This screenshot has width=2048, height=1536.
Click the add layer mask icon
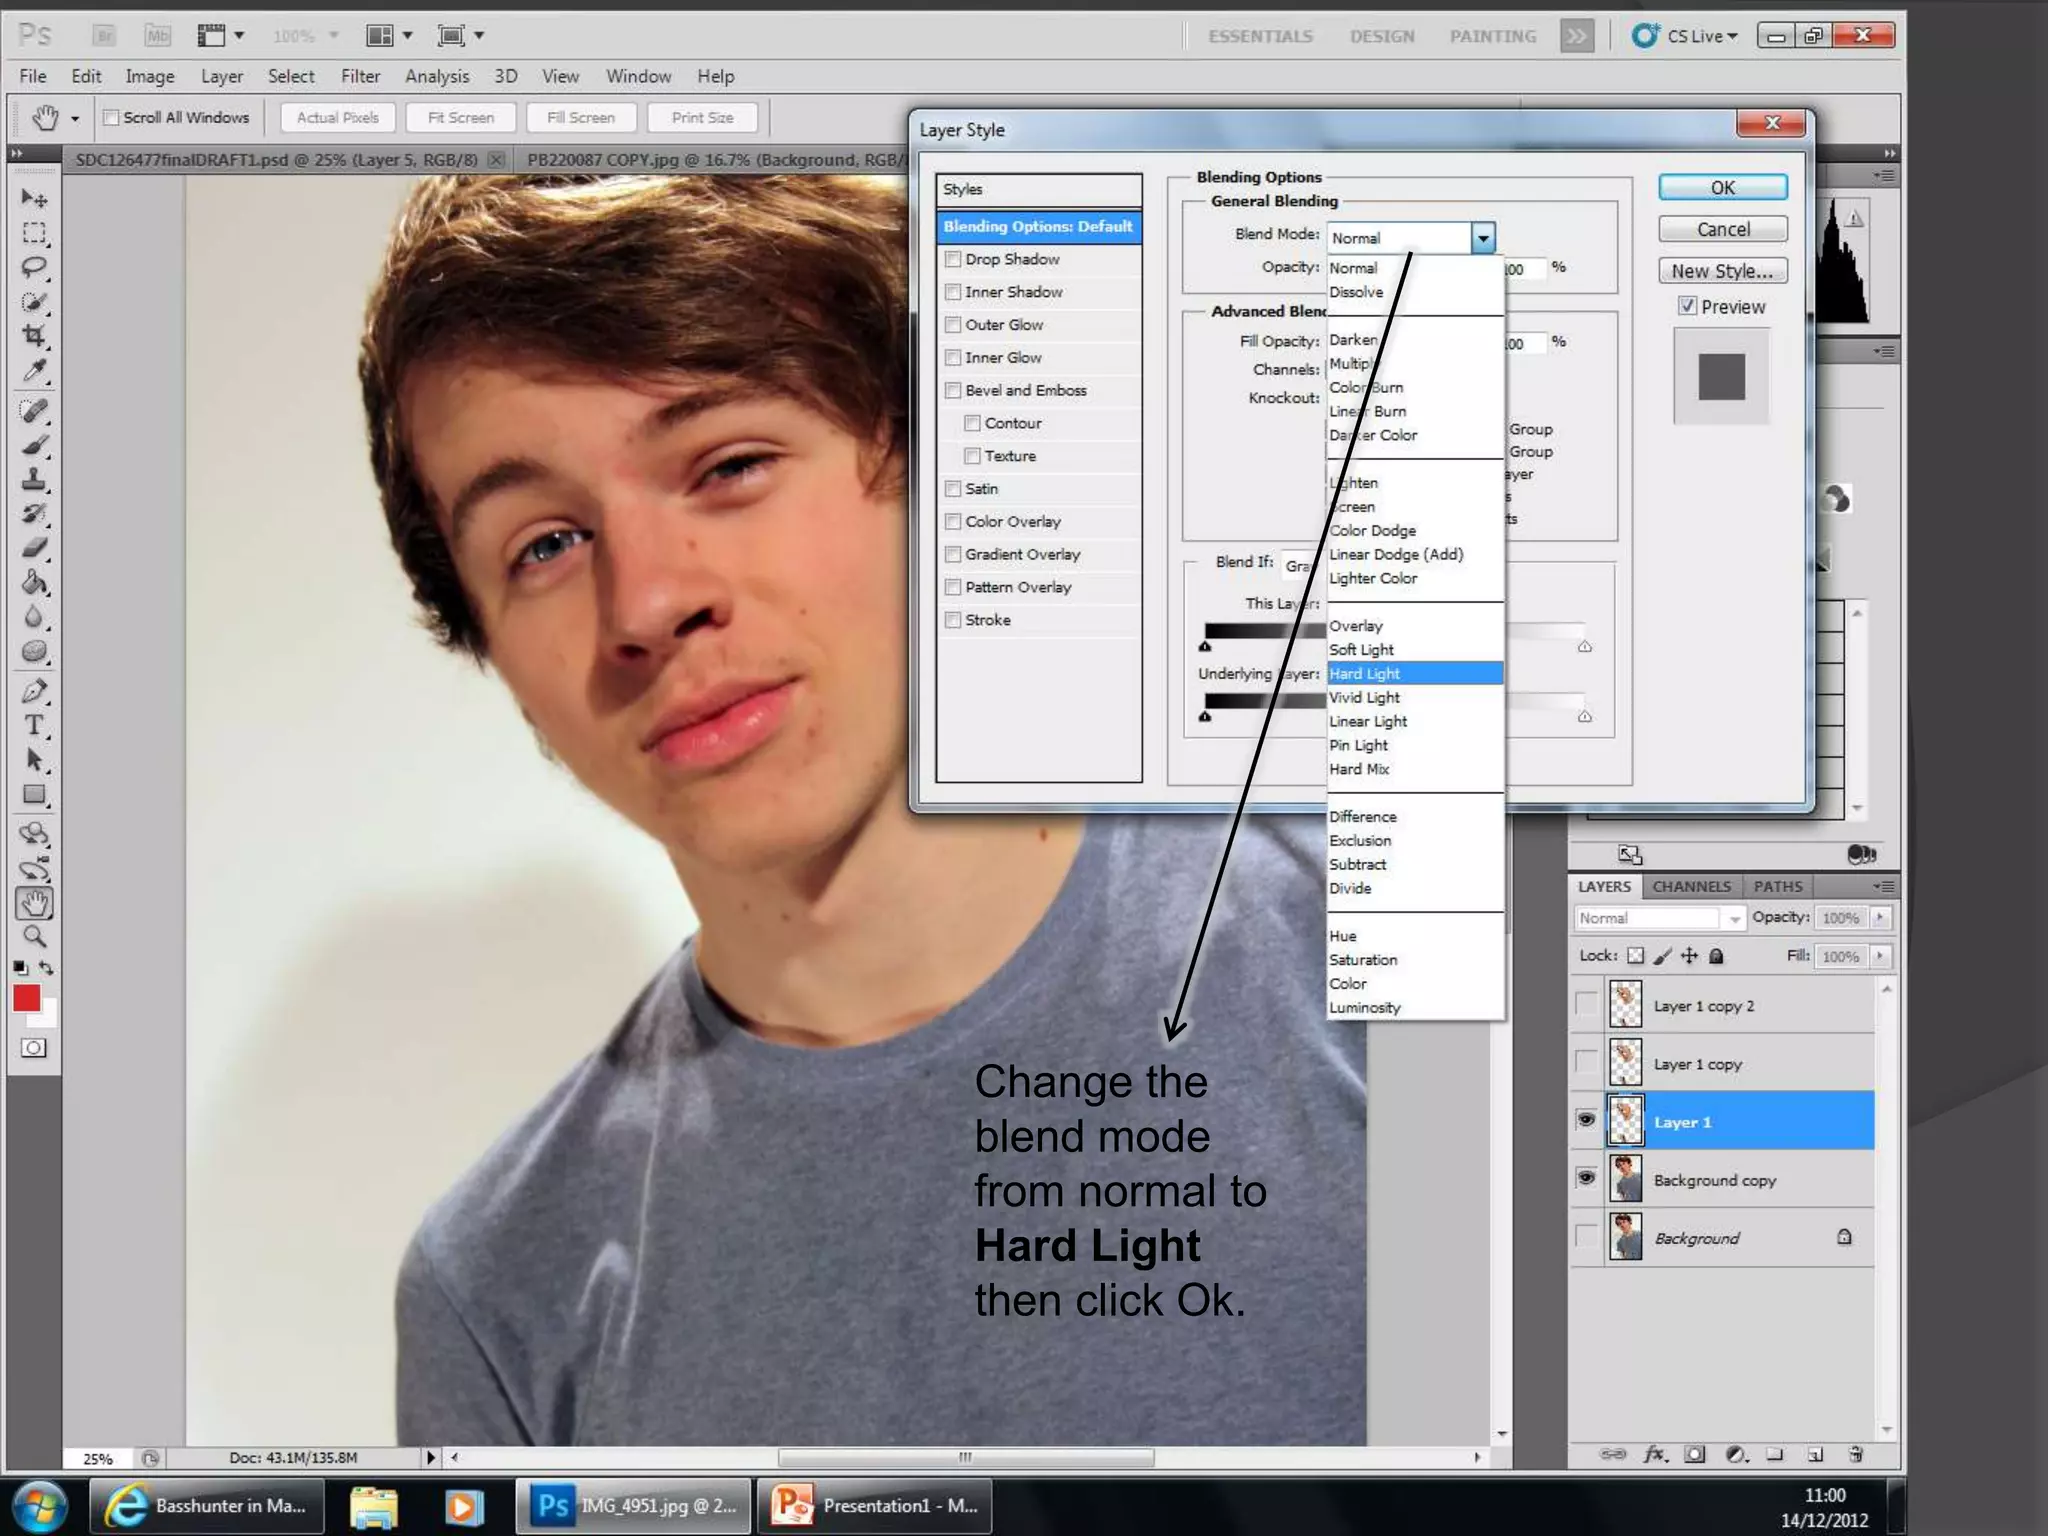(x=1694, y=1454)
